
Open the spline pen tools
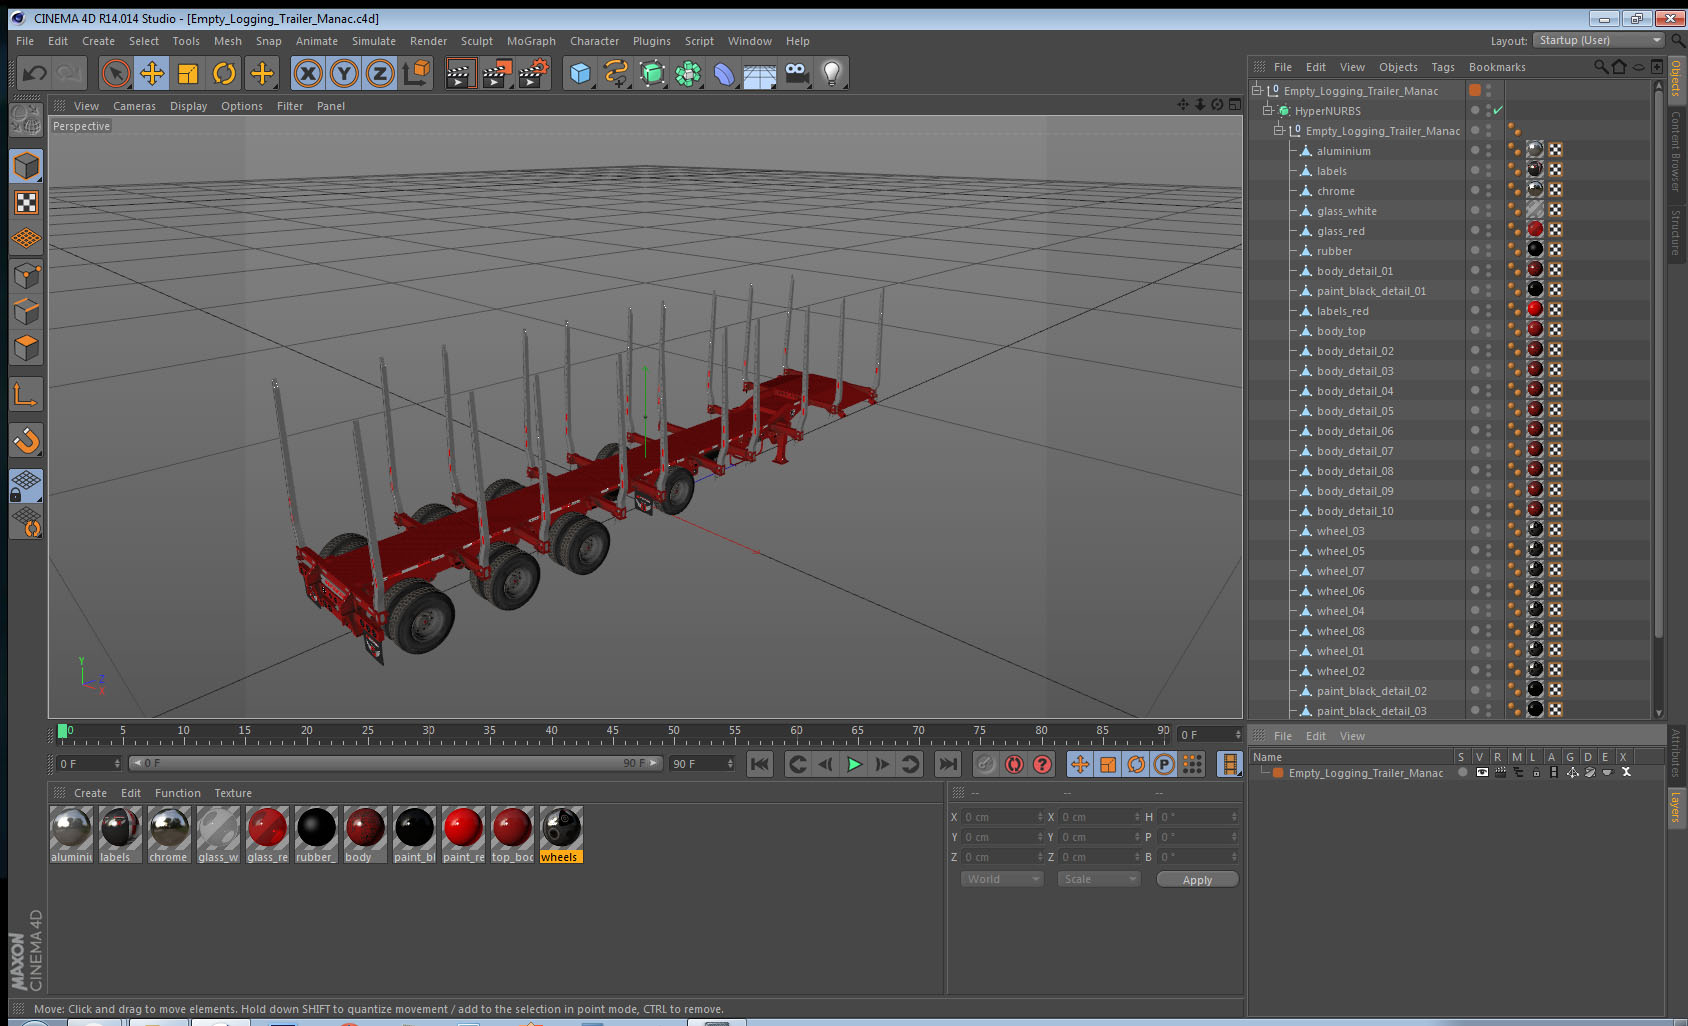coord(616,73)
